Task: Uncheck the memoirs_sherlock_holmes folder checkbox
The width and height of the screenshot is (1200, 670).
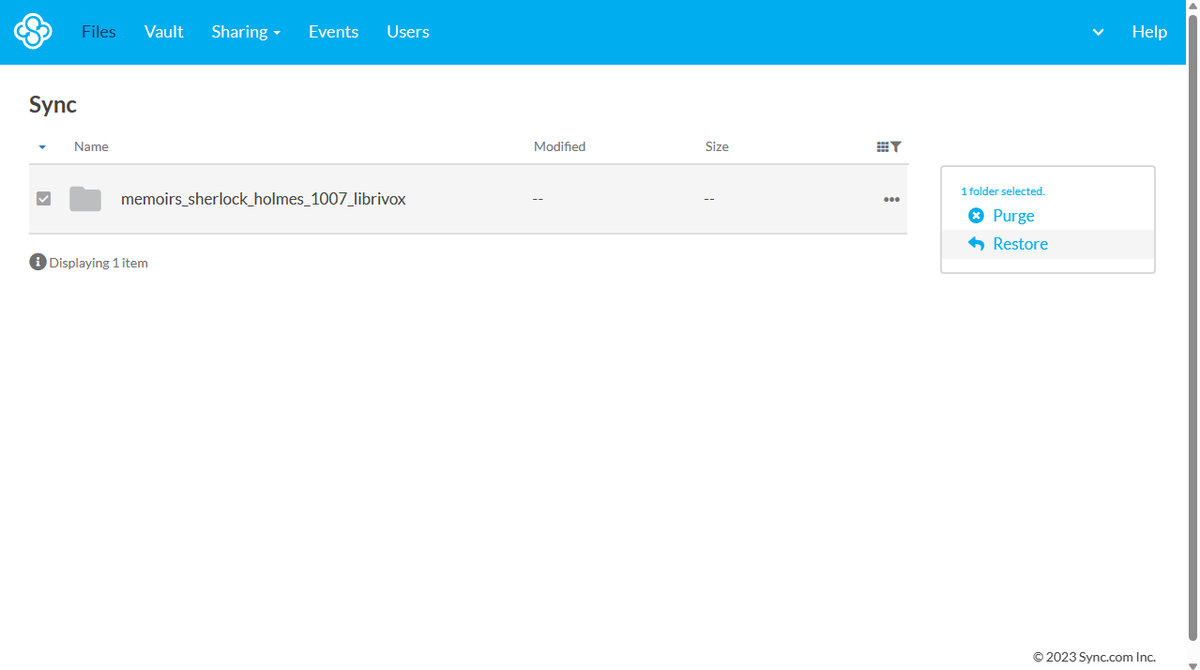Action: [x=43, y=198]
